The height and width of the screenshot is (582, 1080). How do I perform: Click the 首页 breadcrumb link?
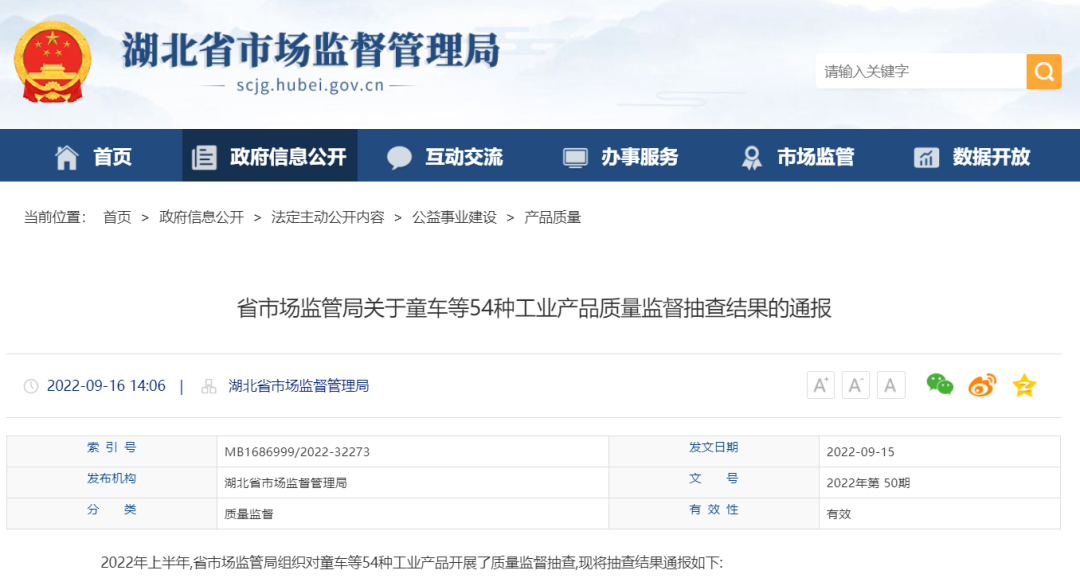pos(117,217)
